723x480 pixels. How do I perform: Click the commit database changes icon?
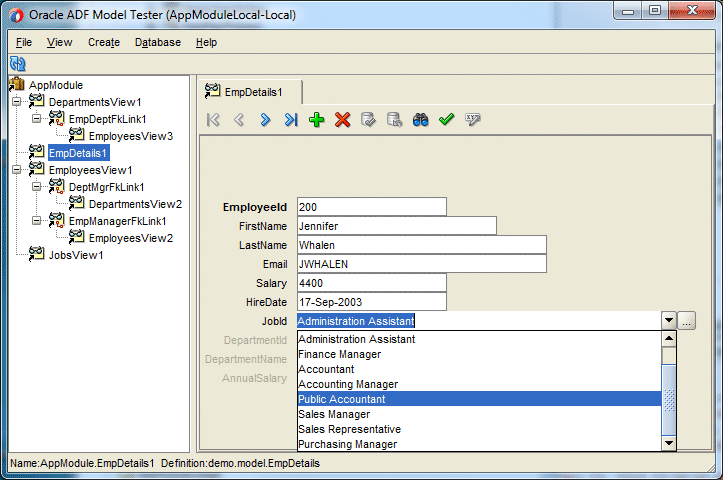pos(368,120)
